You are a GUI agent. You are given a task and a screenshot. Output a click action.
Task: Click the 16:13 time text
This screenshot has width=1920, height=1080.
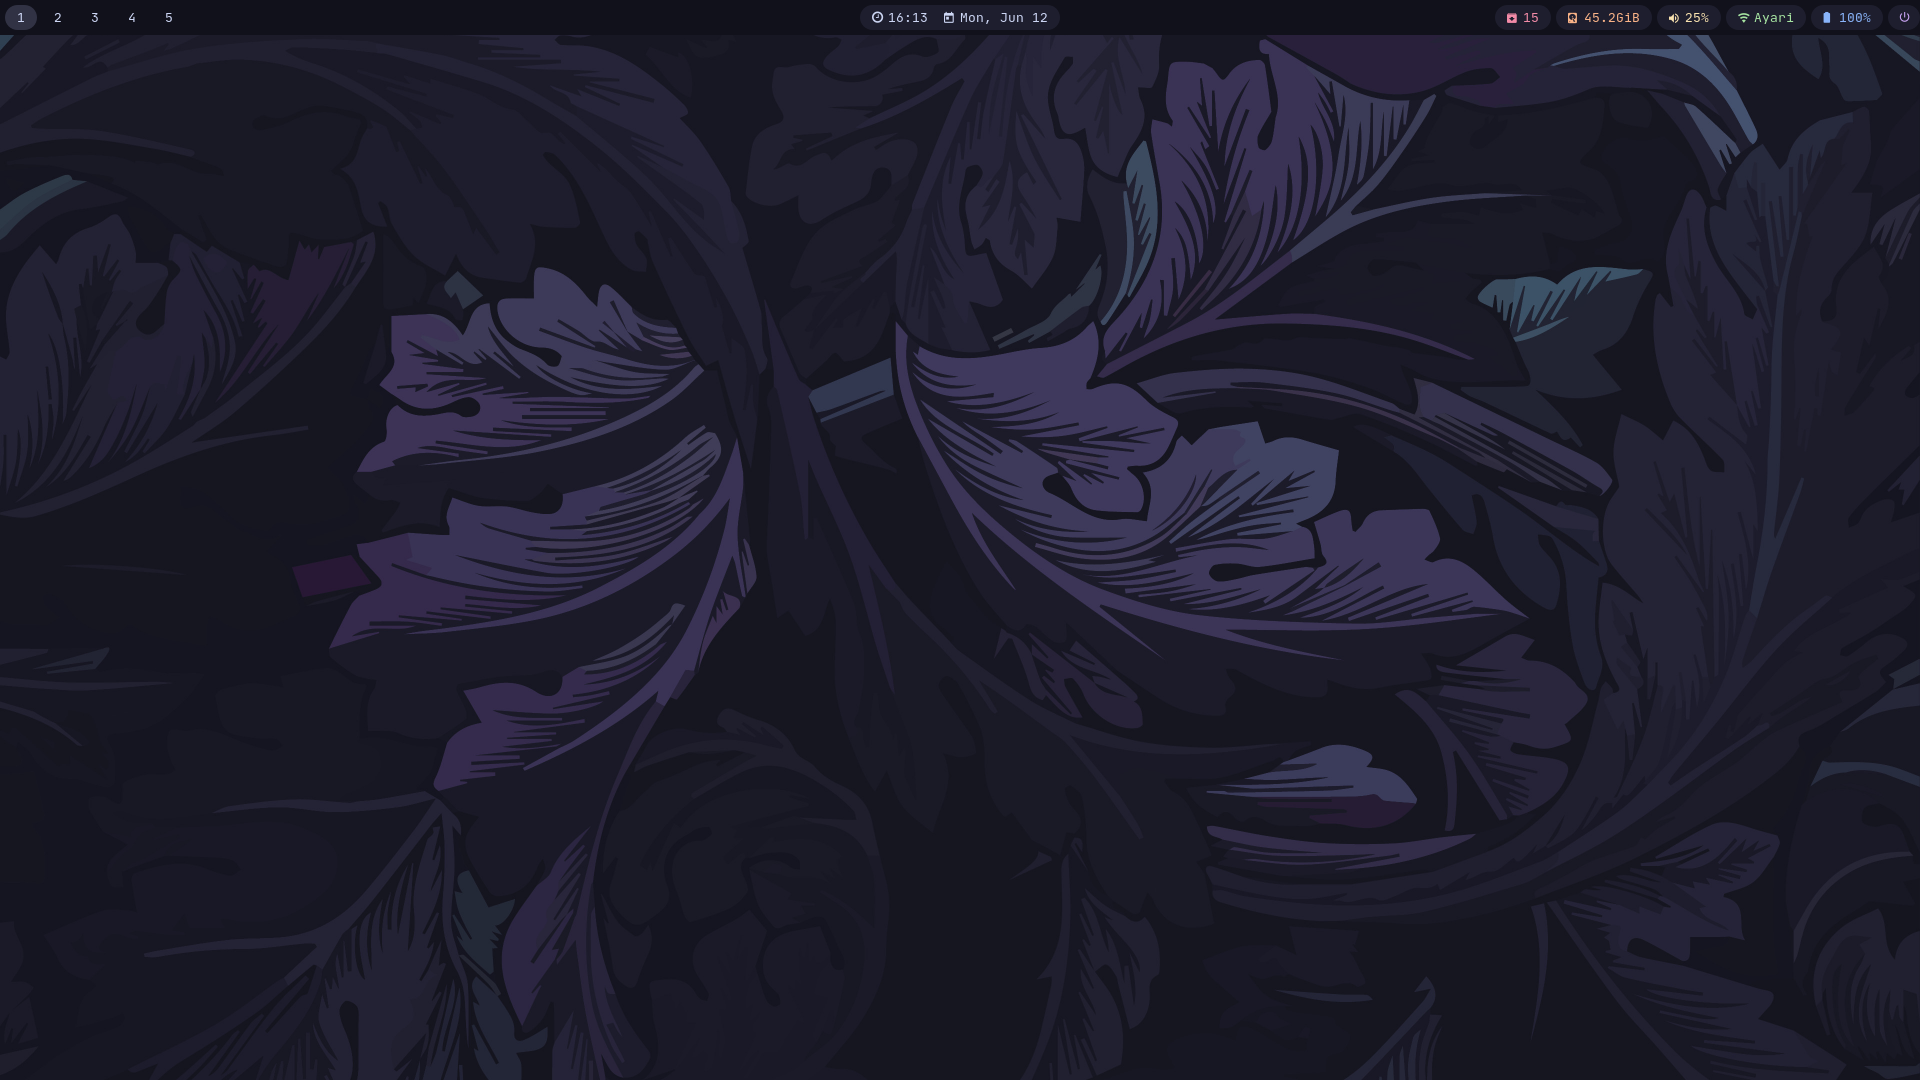907,18
